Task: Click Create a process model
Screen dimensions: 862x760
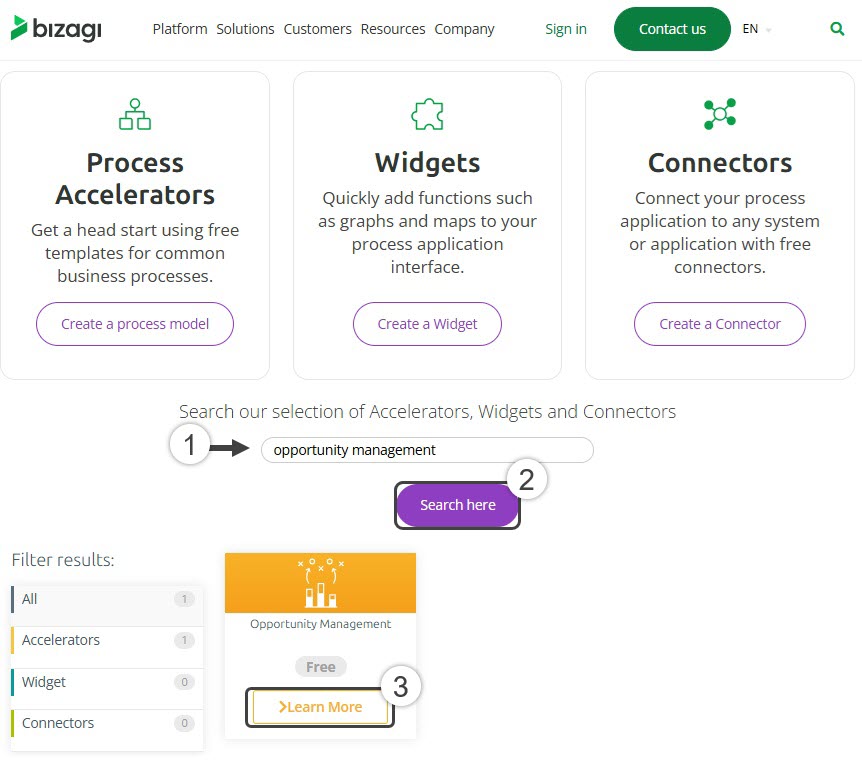Action: (134, 324)
